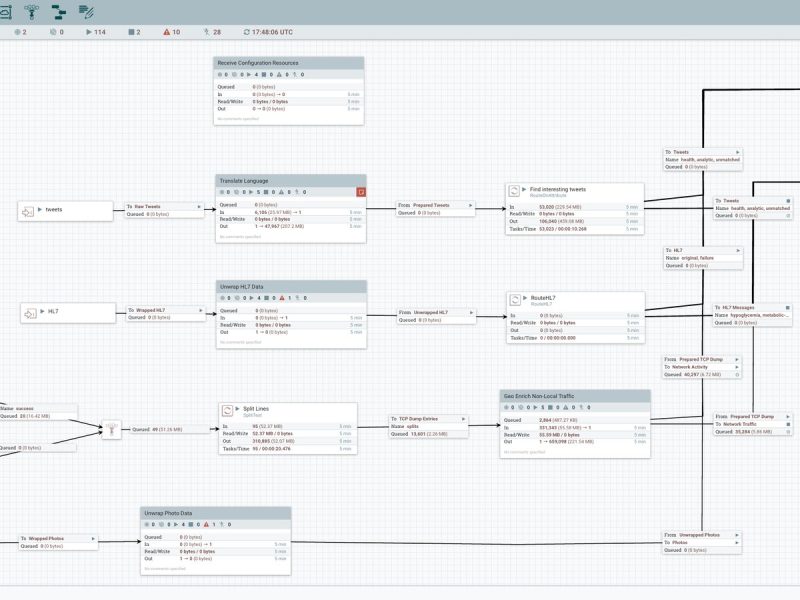Click the RouteHL7 processor name
This screenshot has width=800, height=600.
pyautogui.click(x=543, y=298)
